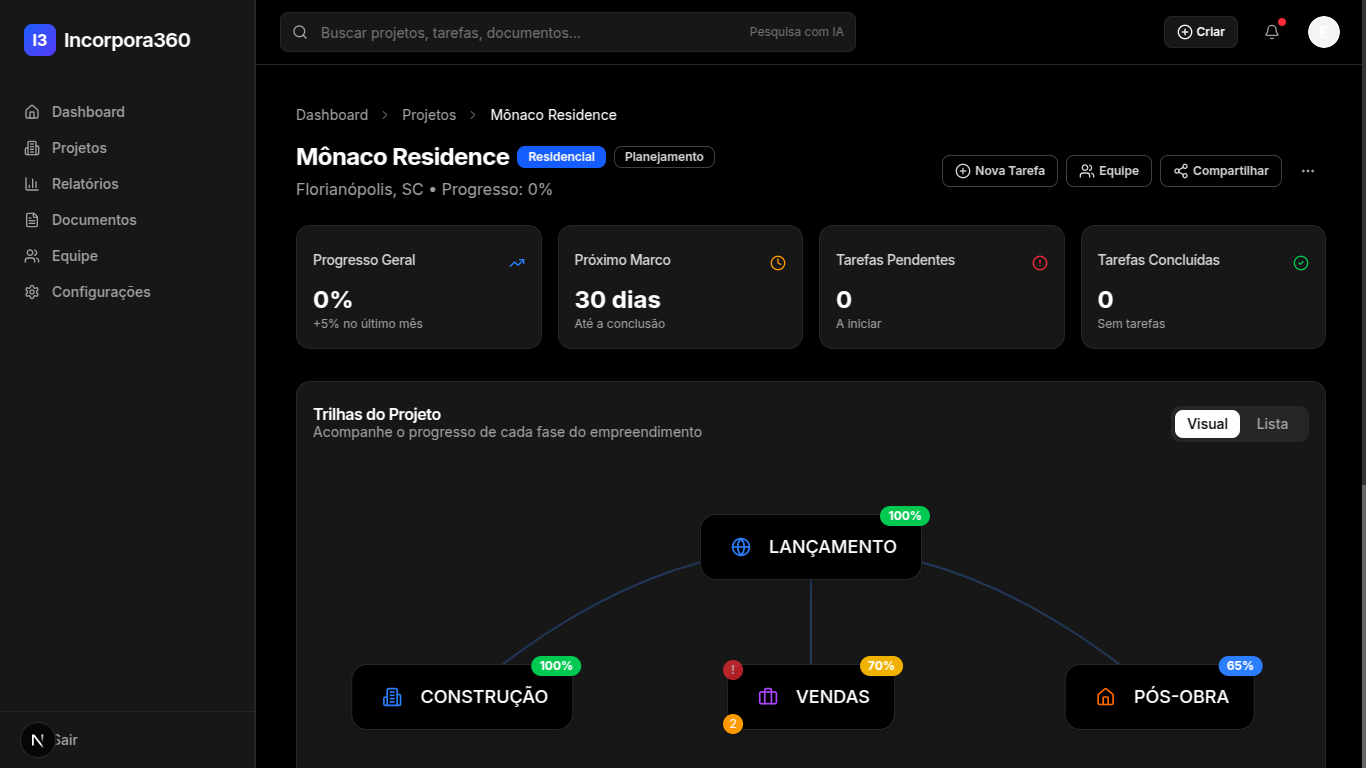Click the trend arrow icon on Progresso Geral
The image size is (1366, 768).
[517, 263]
